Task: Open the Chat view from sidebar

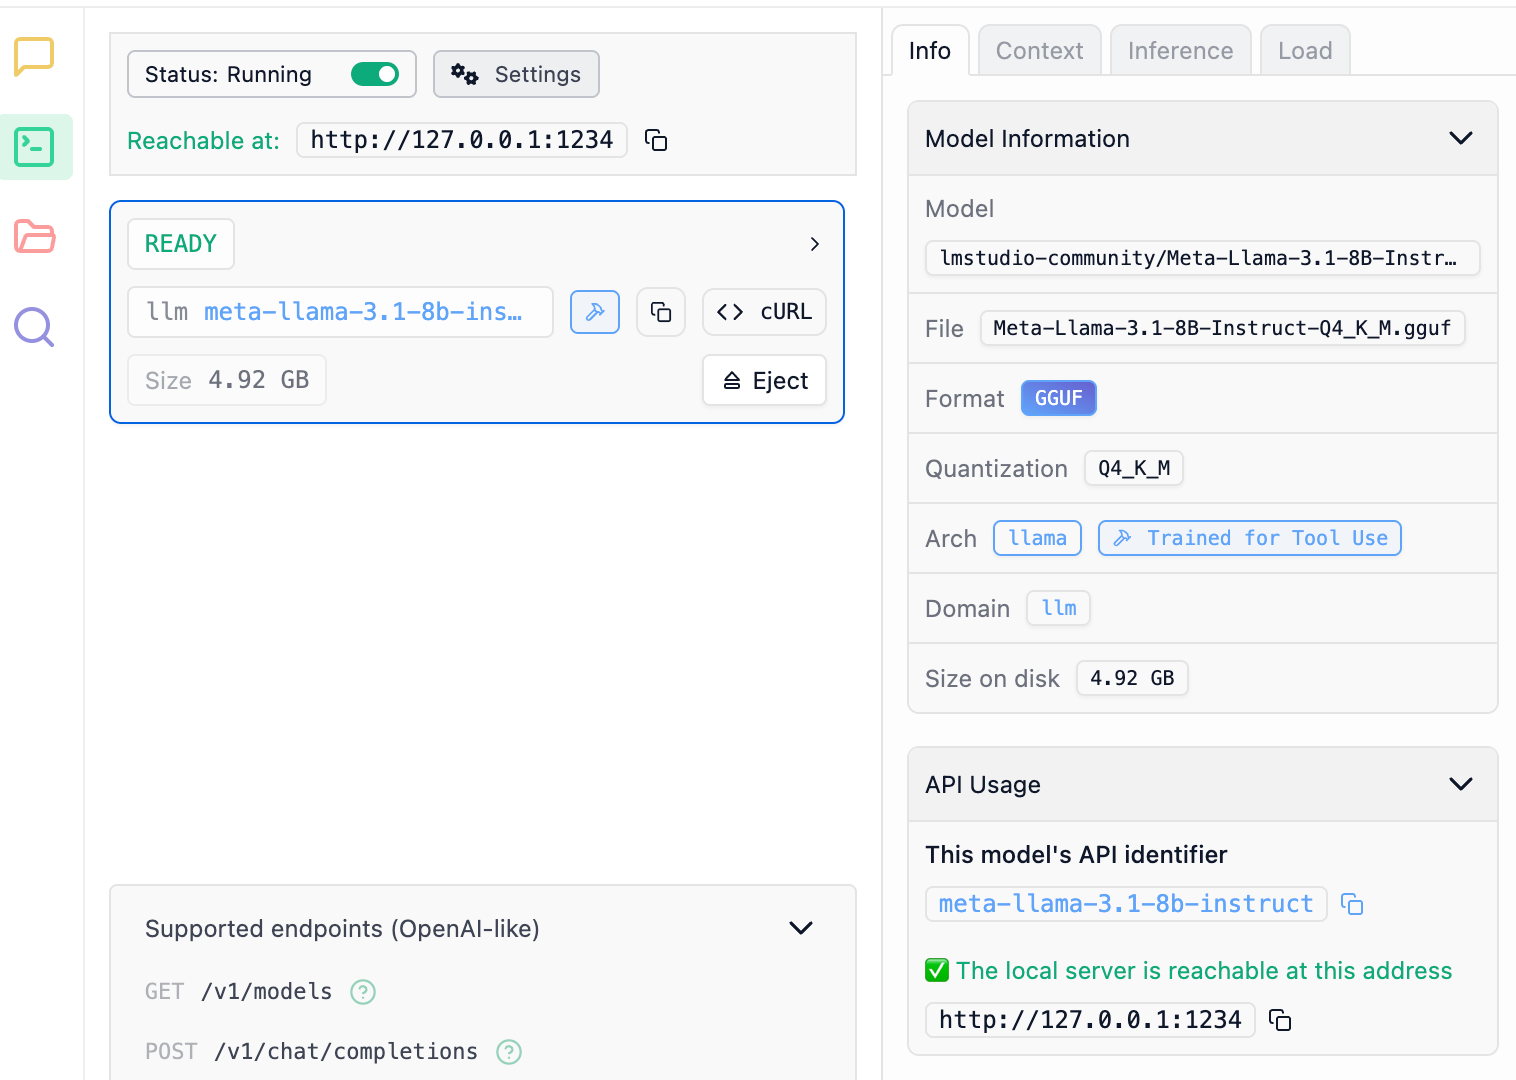Action: (34, 57)
